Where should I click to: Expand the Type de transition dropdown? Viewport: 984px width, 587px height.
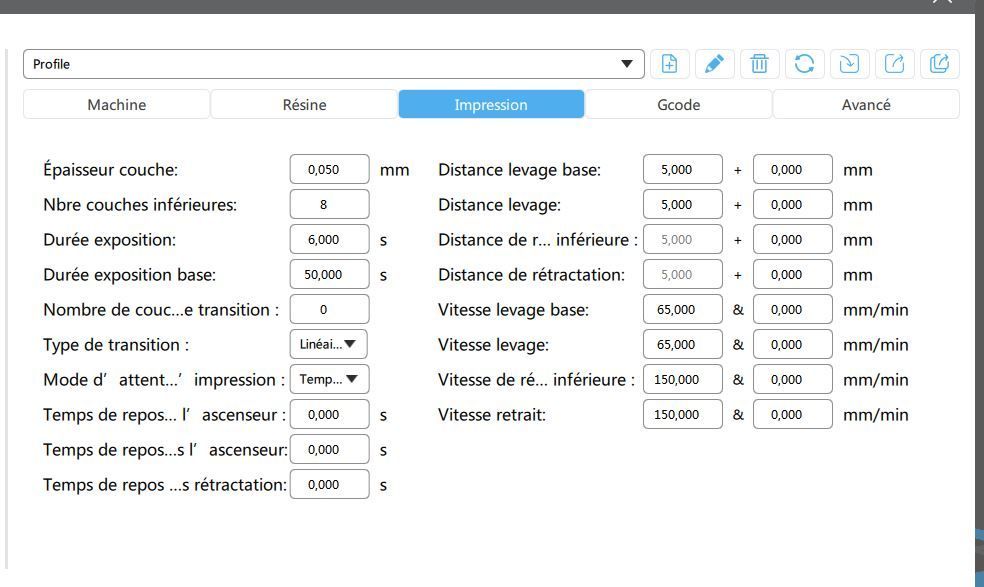click(x=329, y=345)
